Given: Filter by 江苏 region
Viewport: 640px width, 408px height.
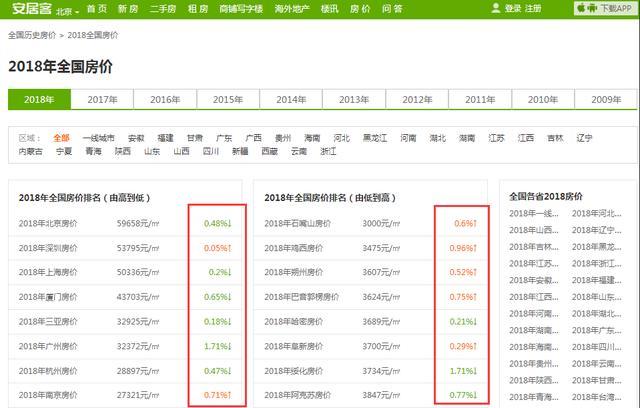Looking at the screenshot, I should click(x=496, y=138).
